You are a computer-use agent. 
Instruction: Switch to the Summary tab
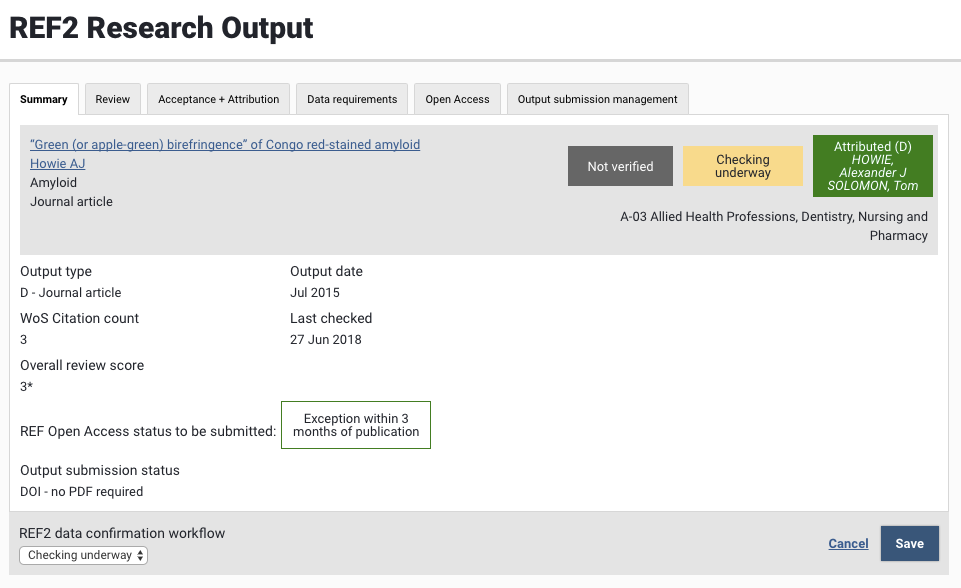(44, 99)
